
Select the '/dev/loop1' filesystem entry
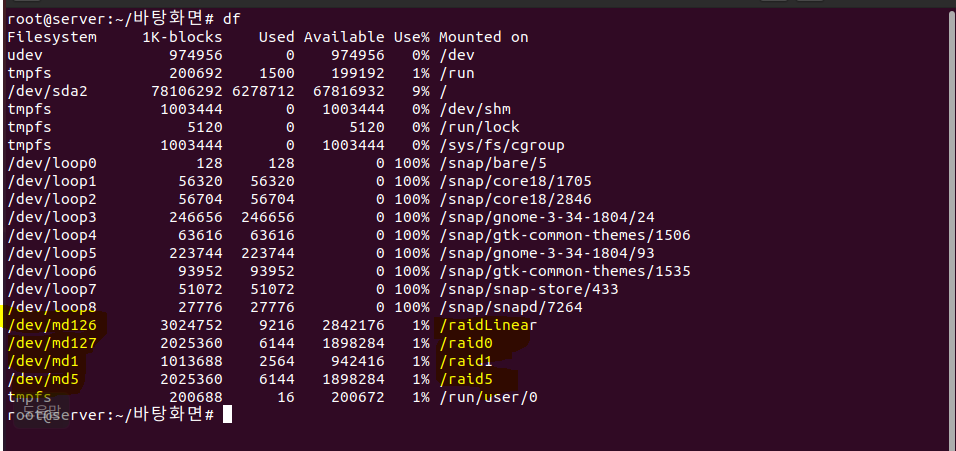tap(52, 182)
